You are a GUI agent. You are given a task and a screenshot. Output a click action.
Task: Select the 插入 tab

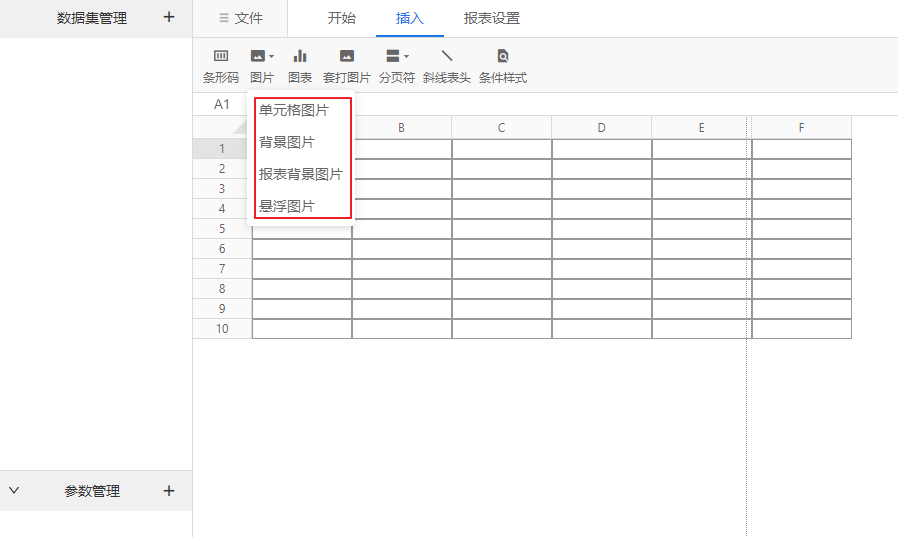409,18
